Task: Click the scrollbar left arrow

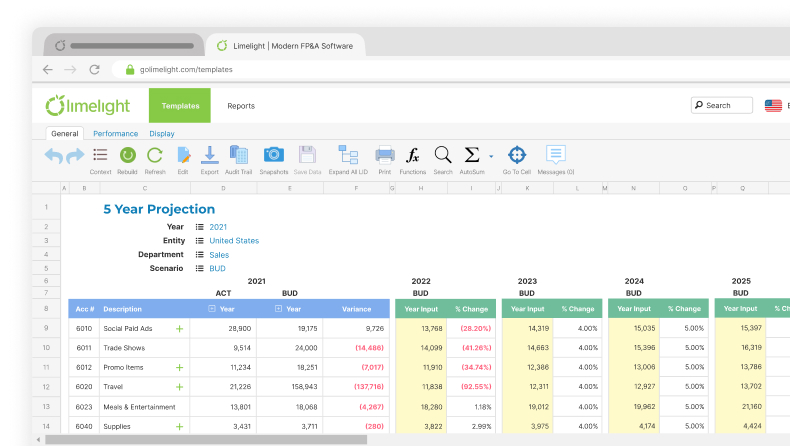Action: [38, 440]
